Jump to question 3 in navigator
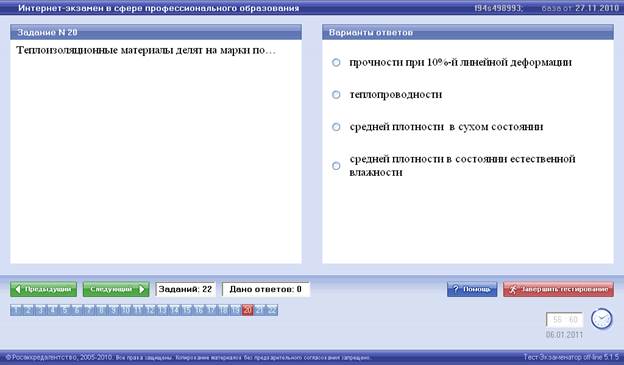 41,310
